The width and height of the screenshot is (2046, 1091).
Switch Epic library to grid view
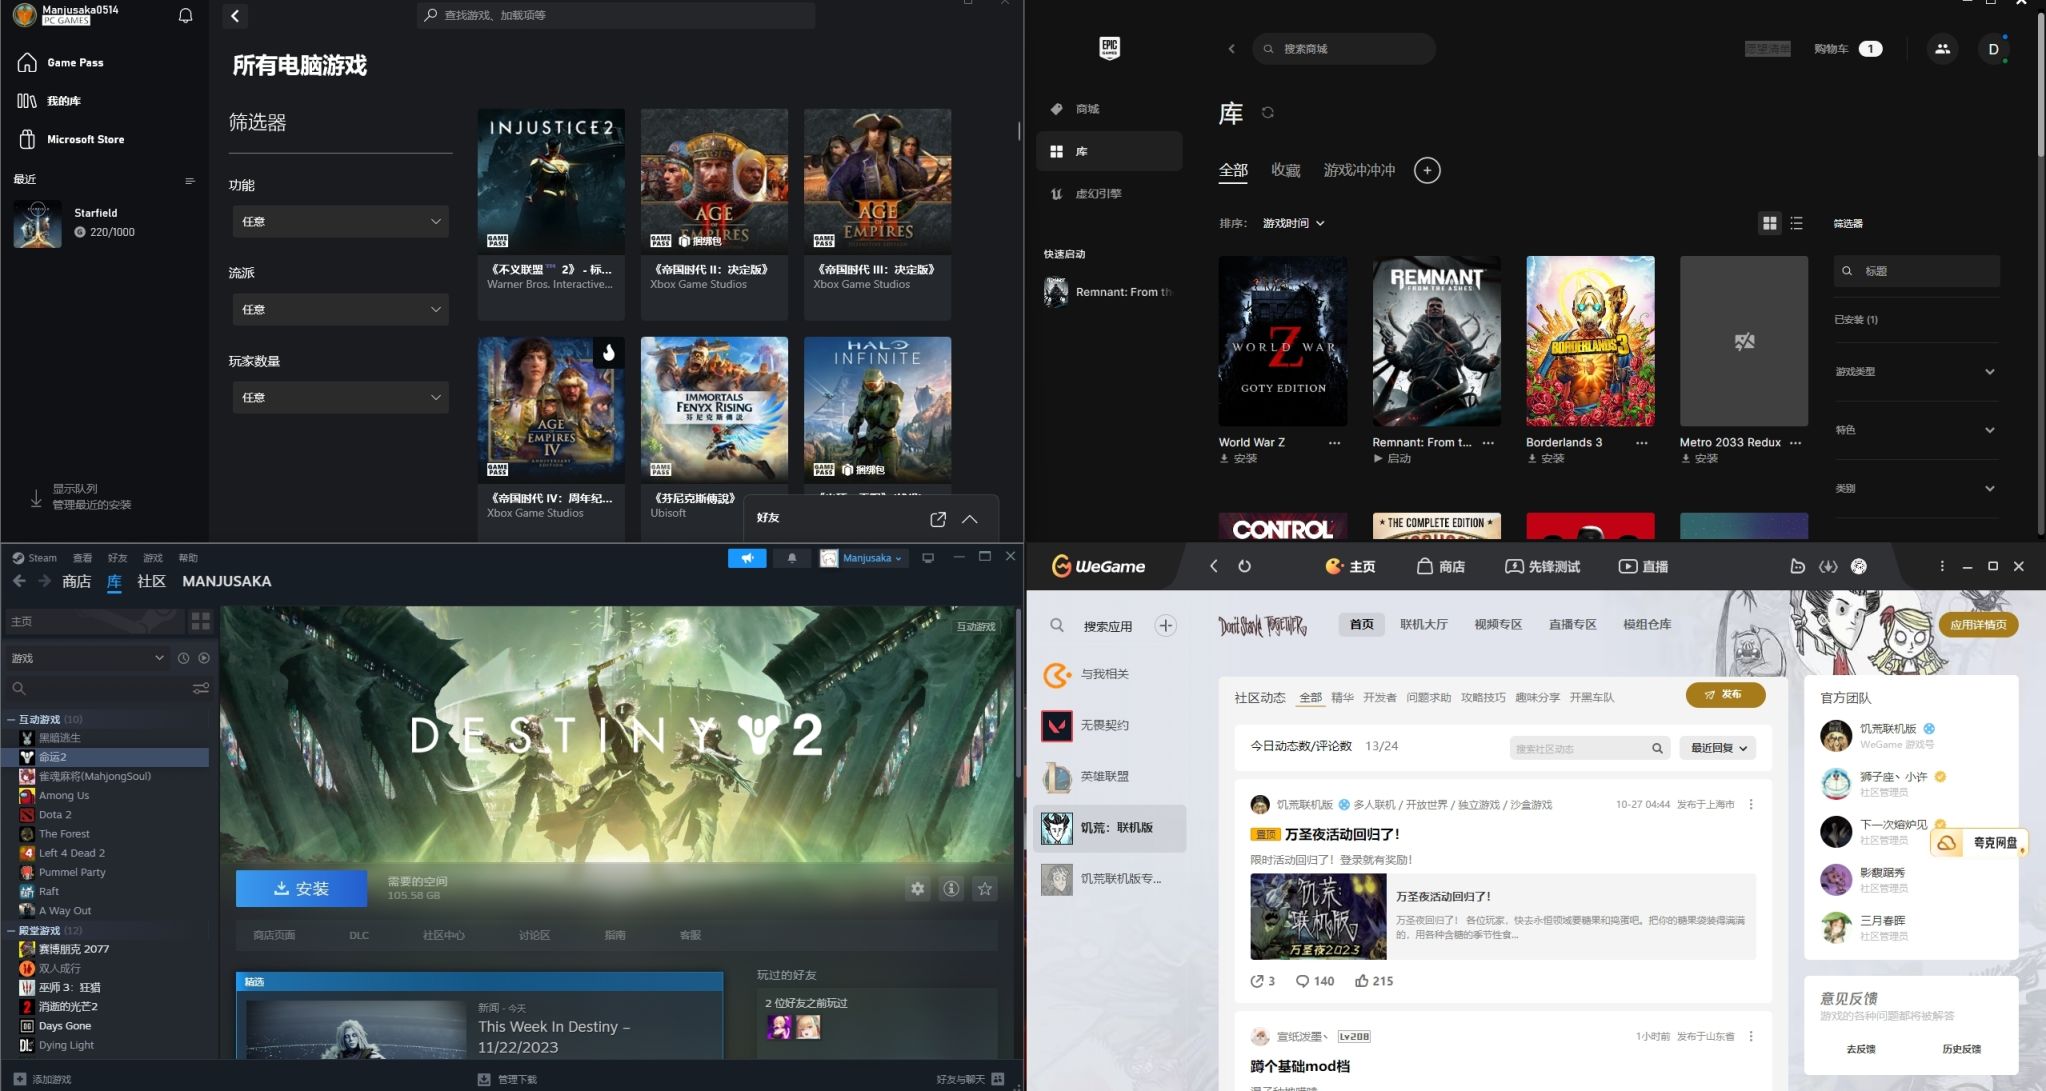point(1770,223)
